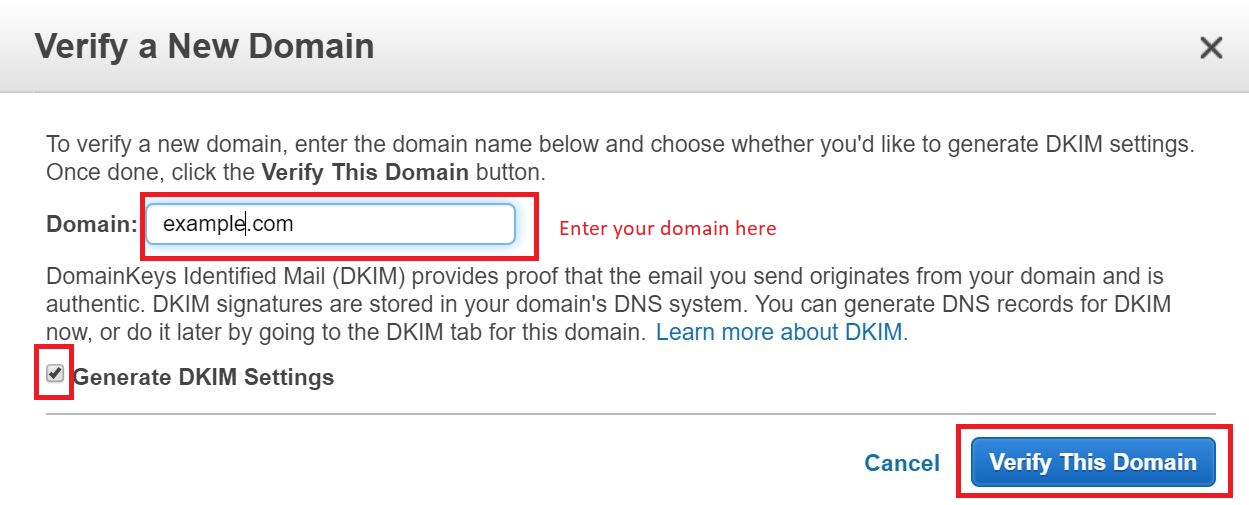
Task: Place cursor in example.com text
Action: [x=228, y=224]
